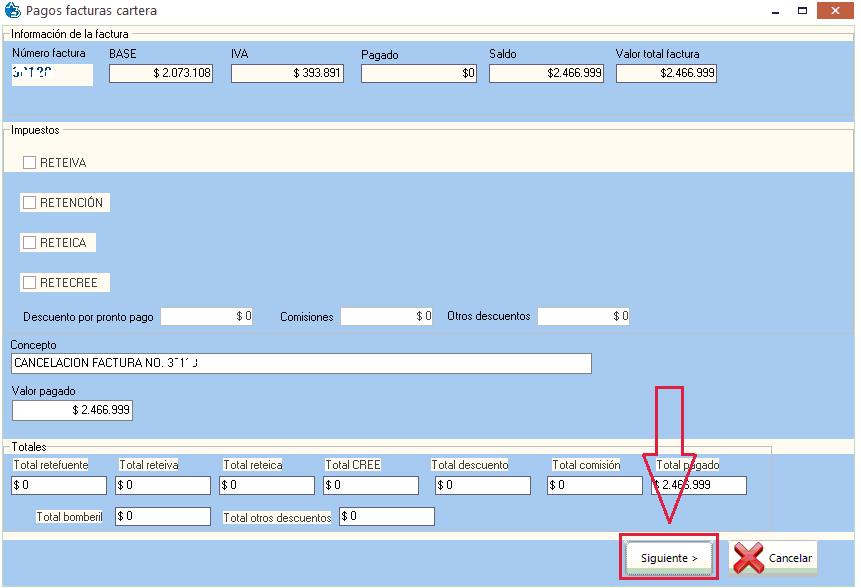Toggle the RETEICA checkbox
Image resolution: width=861 pixels, height=588 pixels.
click(x=30, y=243)
